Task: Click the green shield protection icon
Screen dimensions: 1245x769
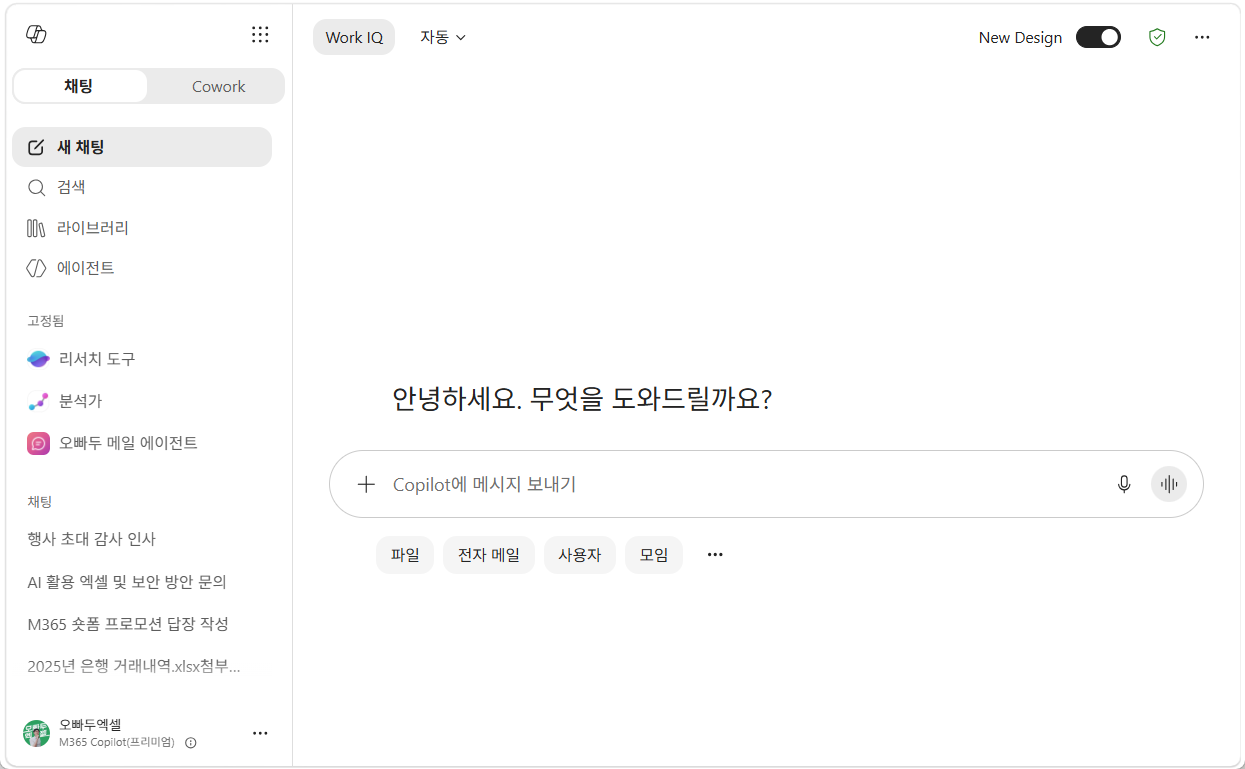Action: pos(1157,37)
